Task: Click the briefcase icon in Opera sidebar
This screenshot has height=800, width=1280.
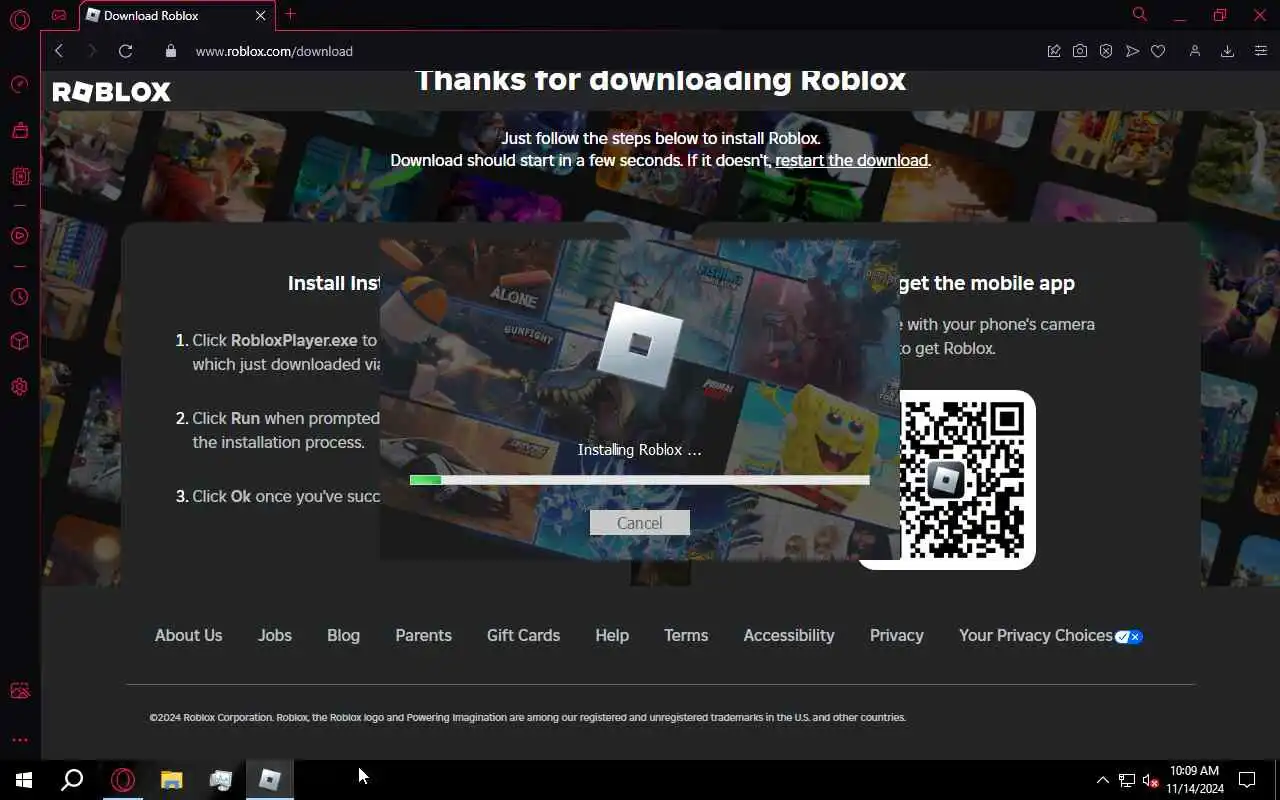Action: [19, 130]
